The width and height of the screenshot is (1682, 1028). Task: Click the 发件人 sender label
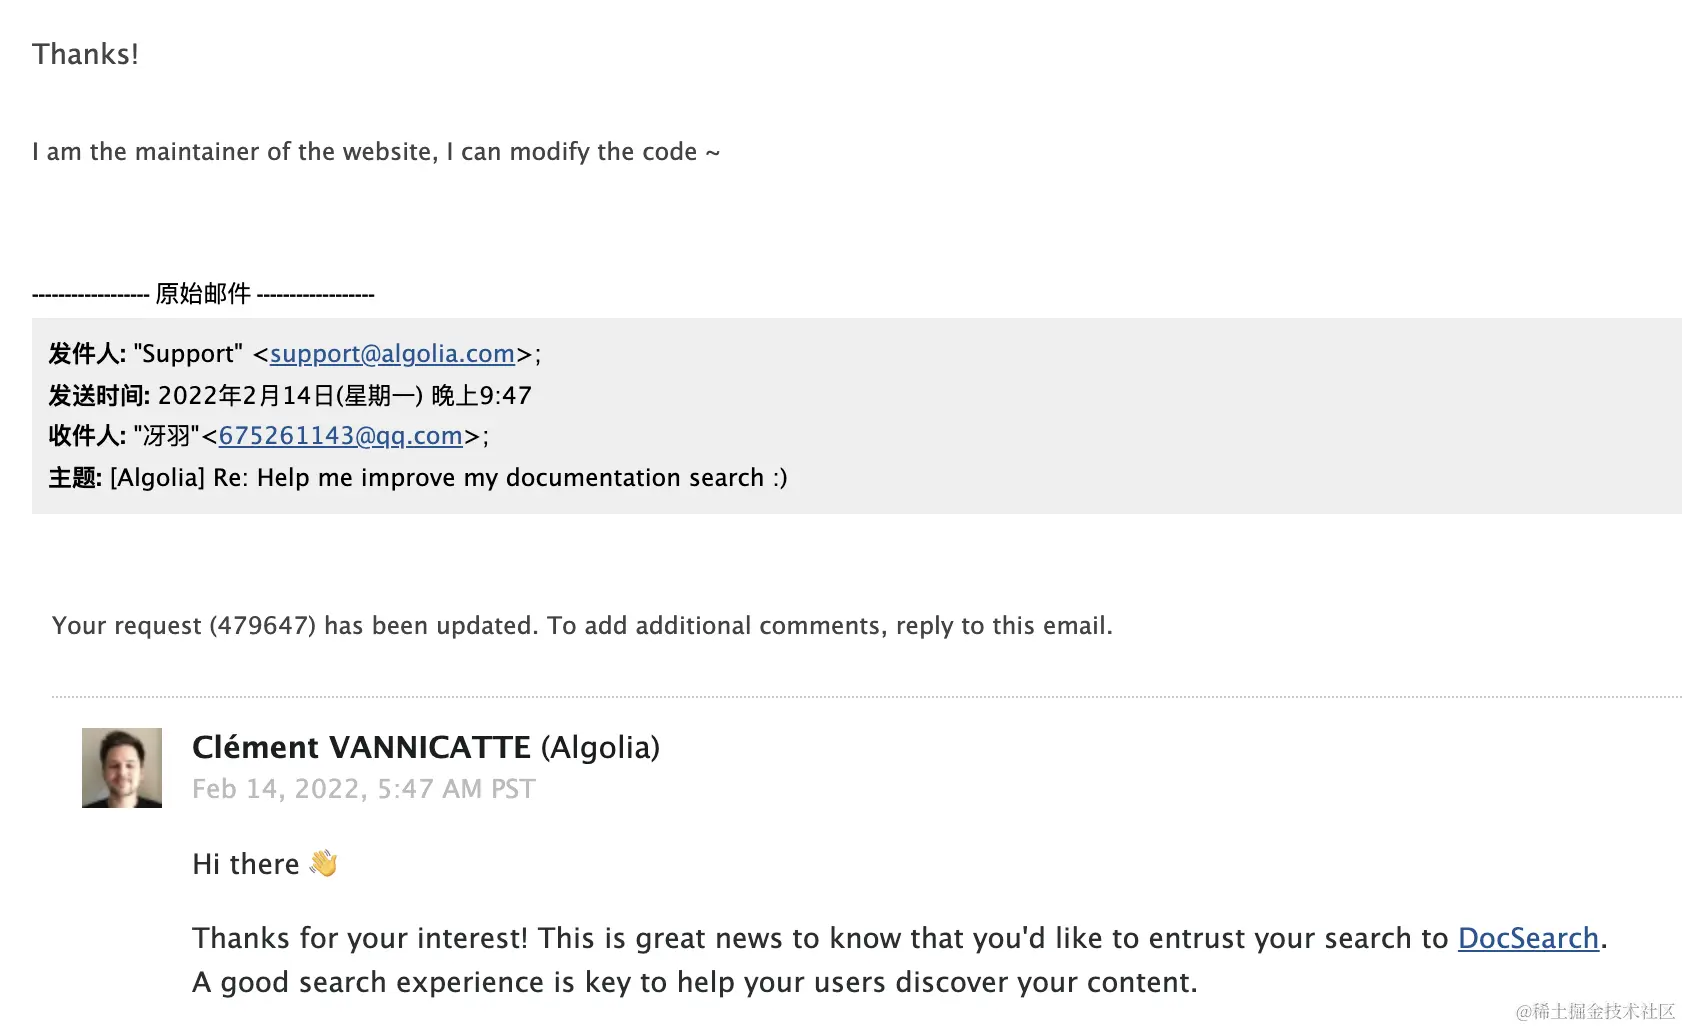[x=87, y=354]
